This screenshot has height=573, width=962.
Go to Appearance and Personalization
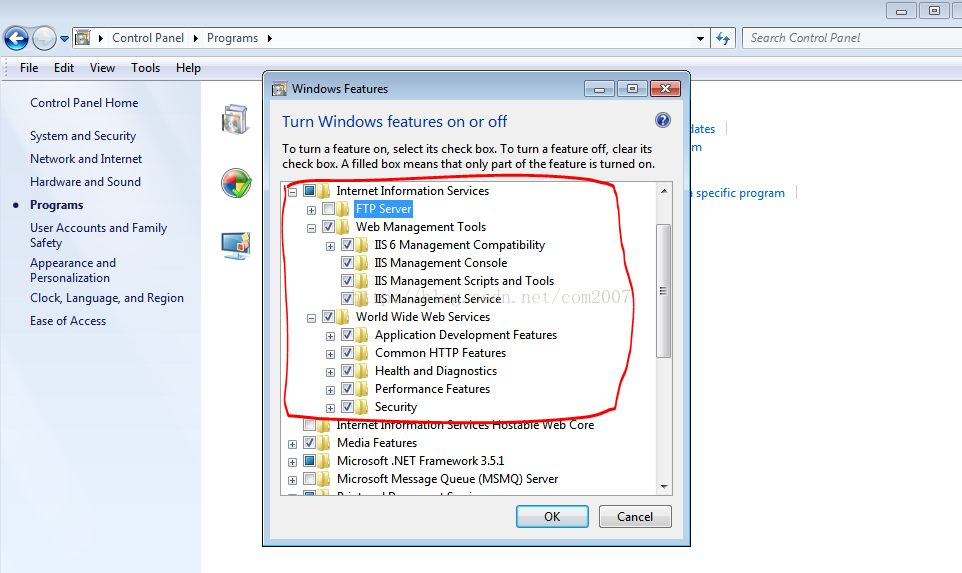[73, 270]
